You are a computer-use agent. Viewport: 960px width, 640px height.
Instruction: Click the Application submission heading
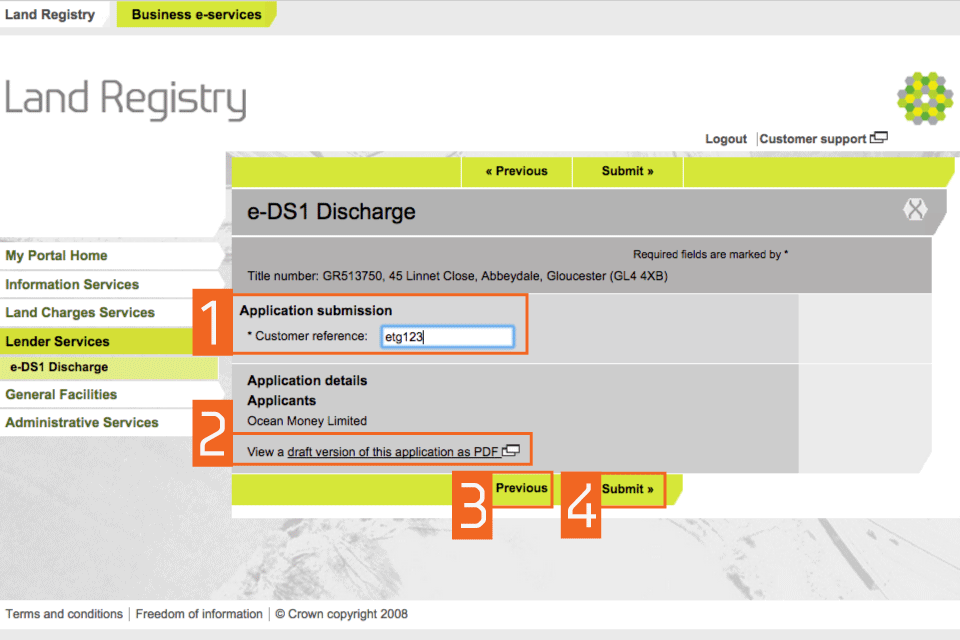(316, 311)
